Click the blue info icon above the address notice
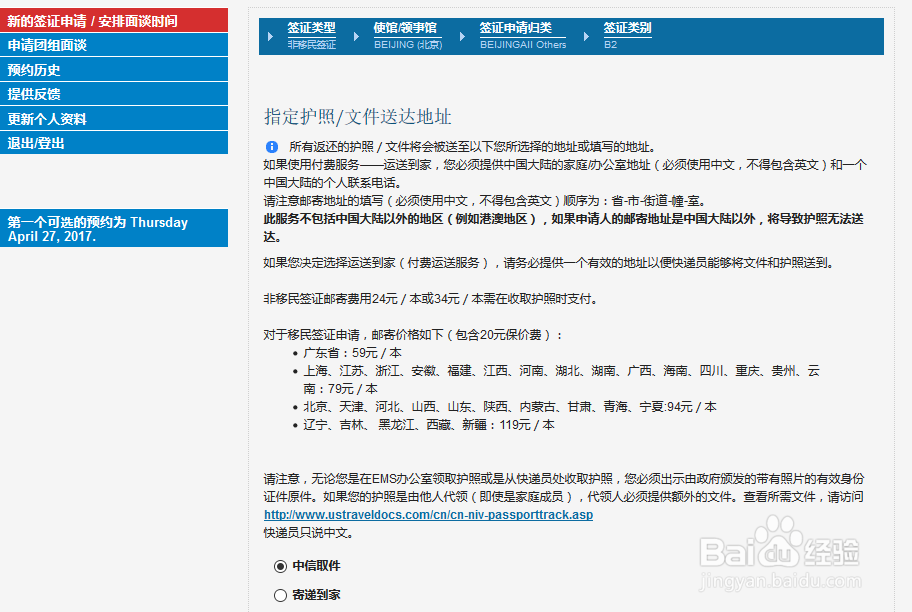This screenshot has width=912, height=612. click(x=270, y=148)
